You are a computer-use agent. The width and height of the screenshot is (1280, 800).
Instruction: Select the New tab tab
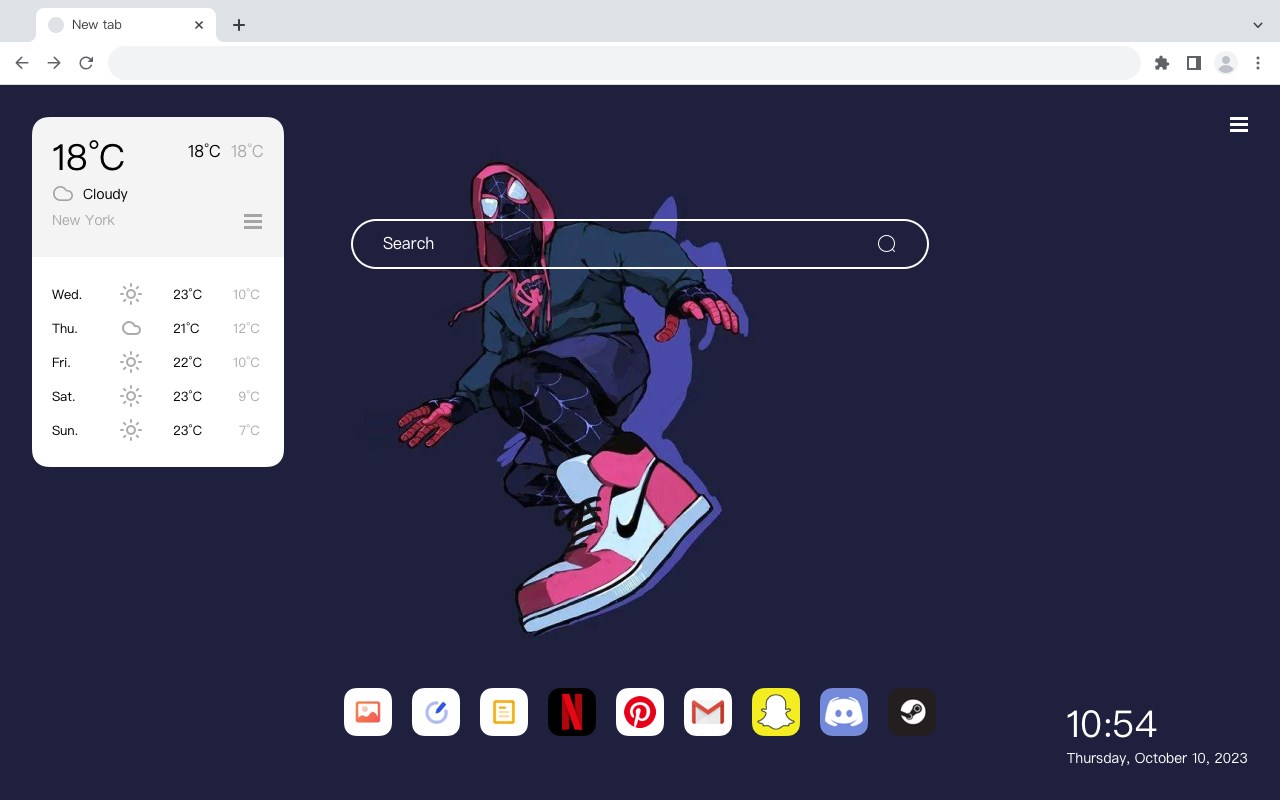point(126,25)
